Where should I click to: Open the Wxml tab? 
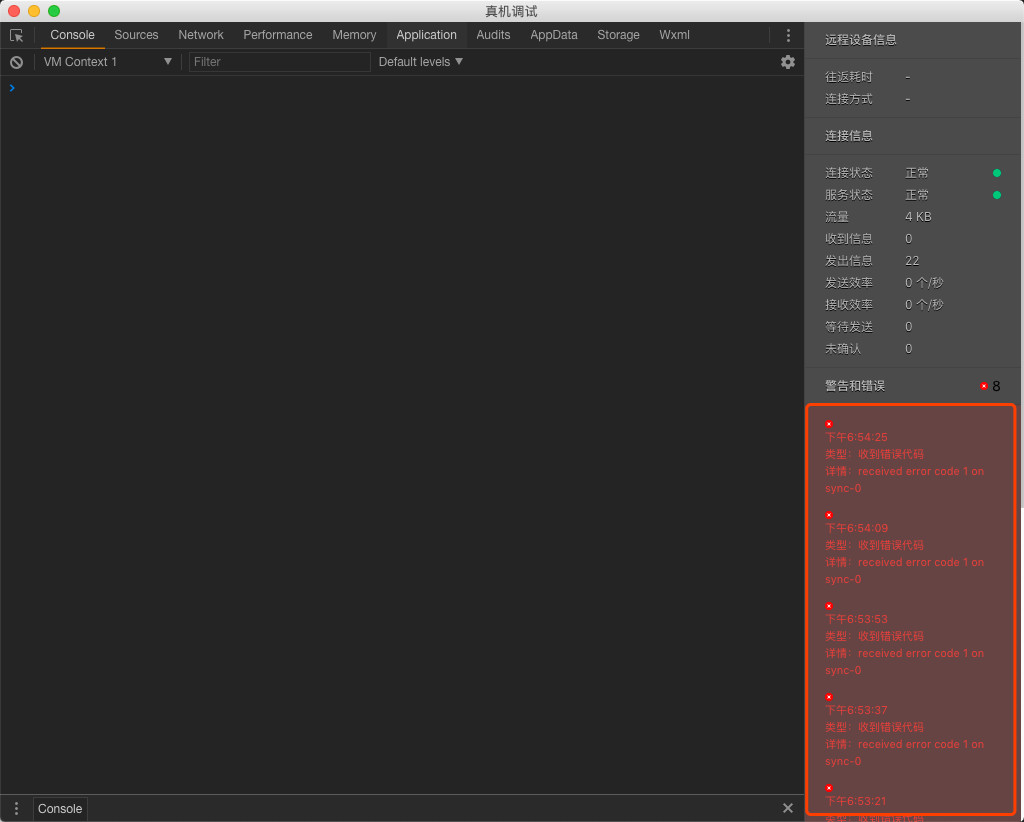pos(674,35)
